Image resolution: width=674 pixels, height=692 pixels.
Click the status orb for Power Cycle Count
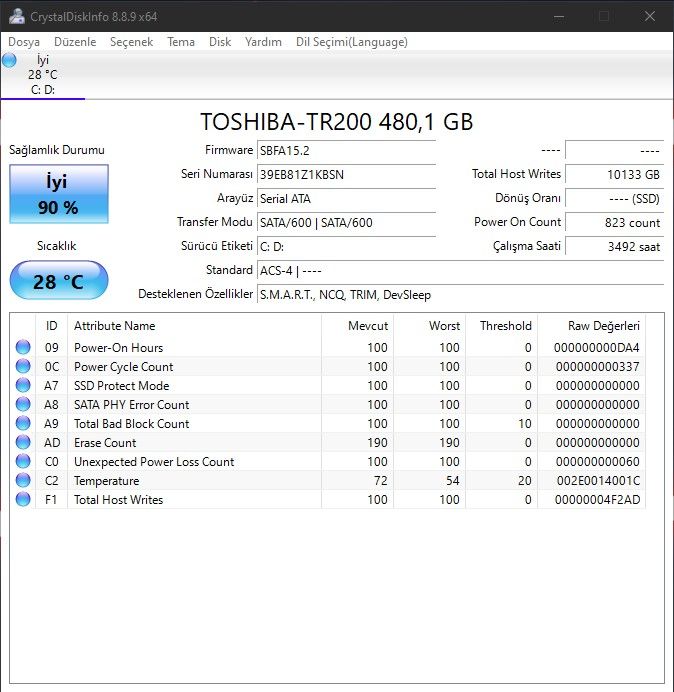coord(23,366)
